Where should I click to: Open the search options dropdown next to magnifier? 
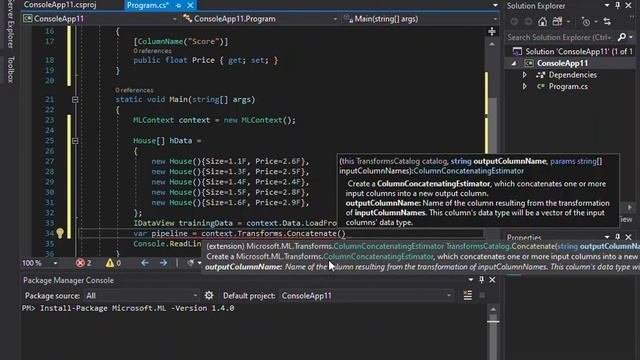coord(631,38)
